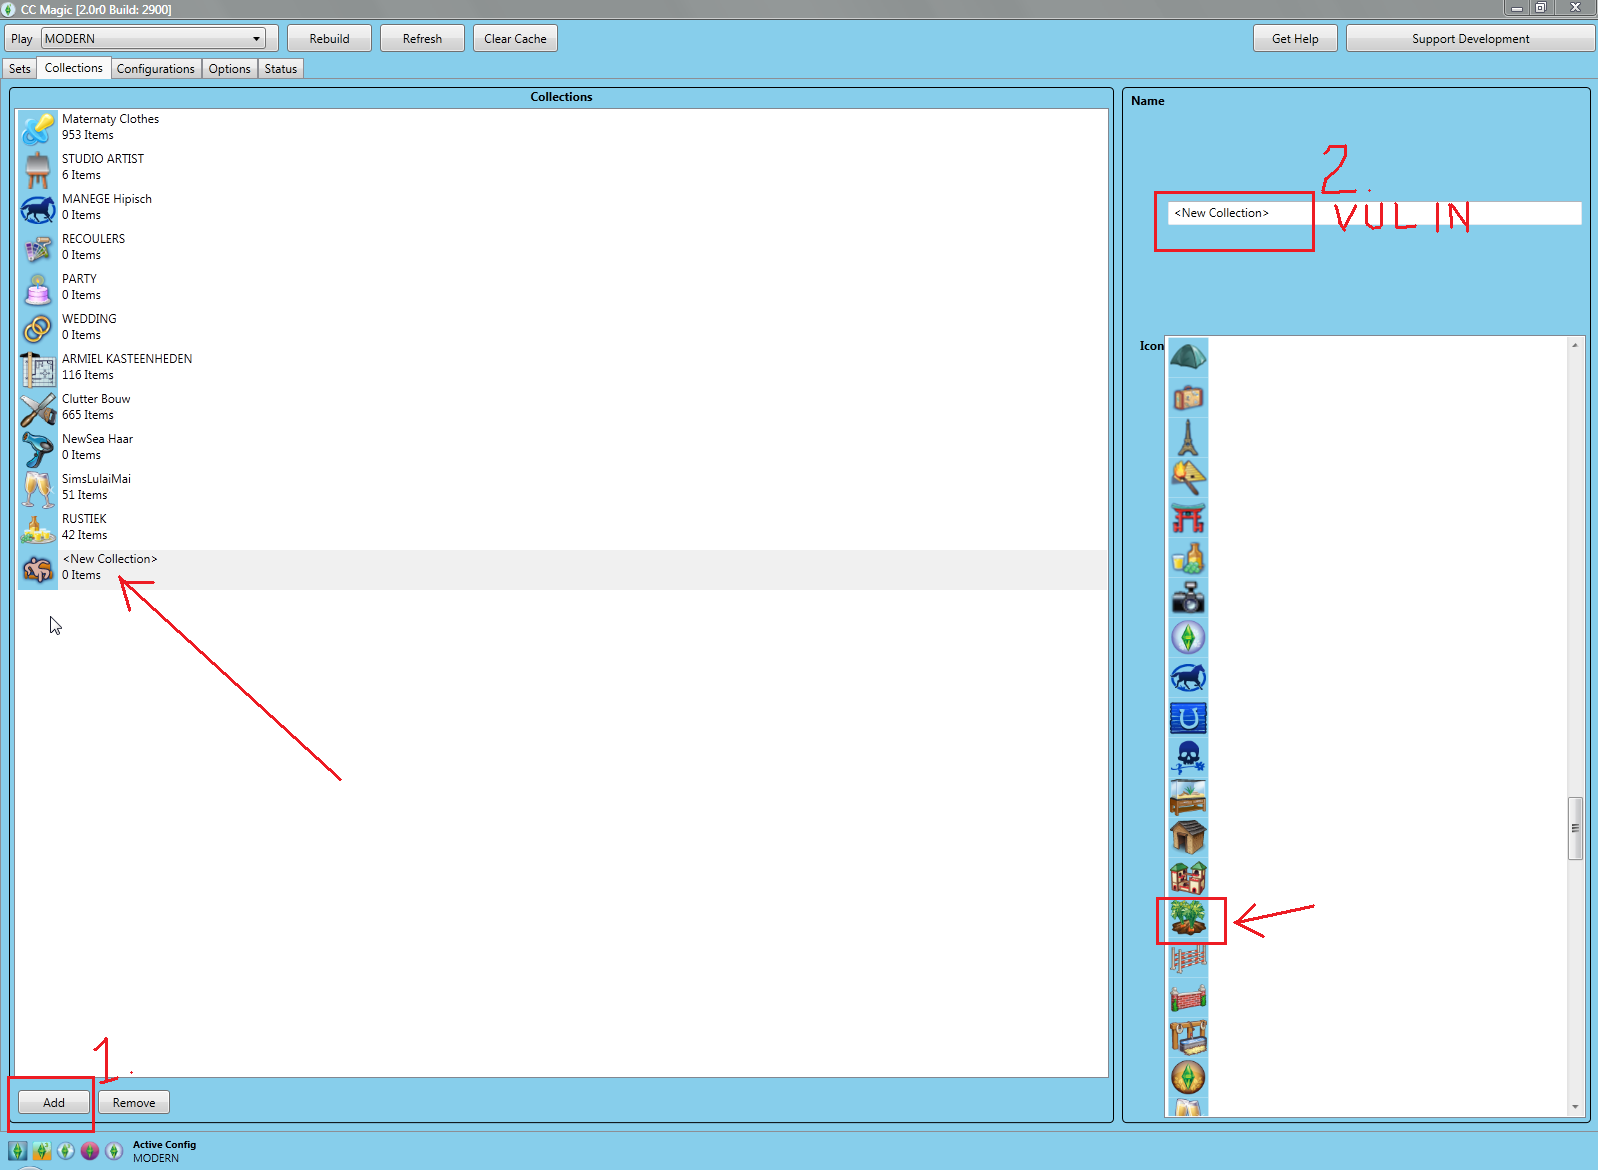Switch to the Sets tab
1598x1170 pixels.
click(20, 69)
